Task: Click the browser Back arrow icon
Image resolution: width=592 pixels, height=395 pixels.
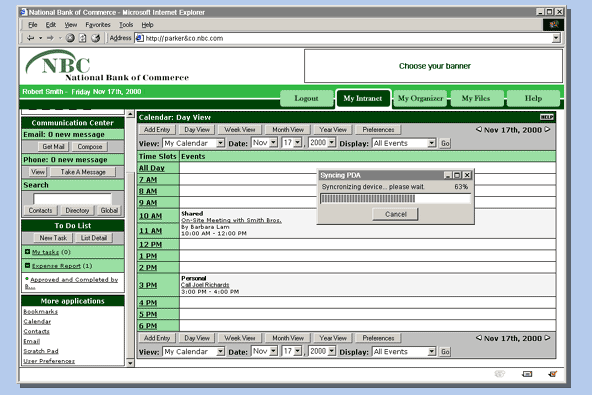Action: tap(31, 38)
